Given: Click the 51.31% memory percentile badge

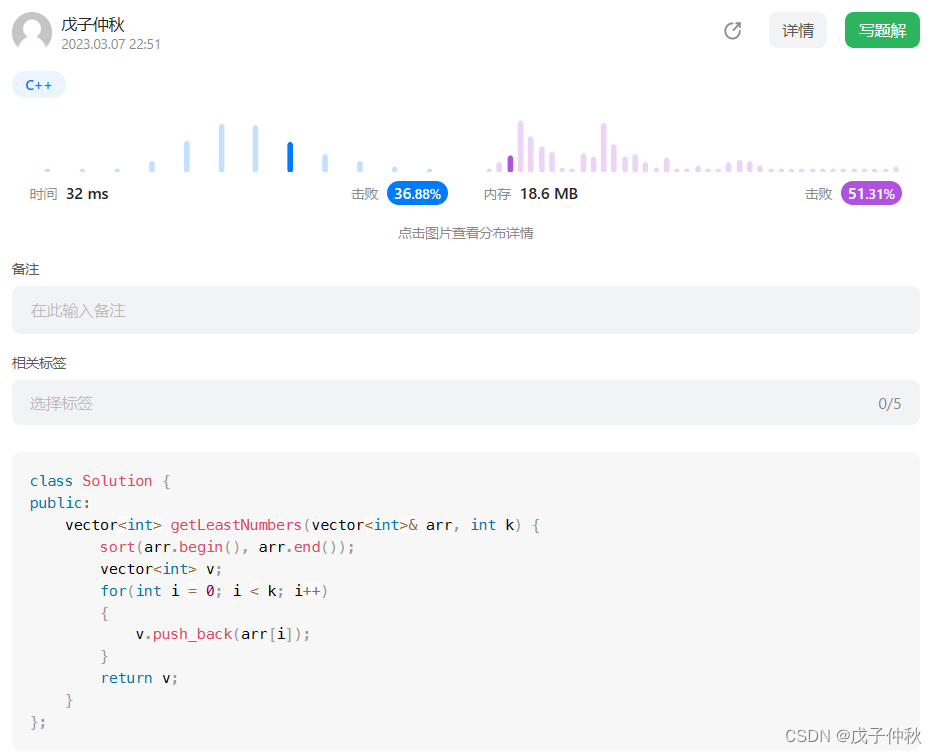Looking at the screenshot, I should click(x=871, y=194).
